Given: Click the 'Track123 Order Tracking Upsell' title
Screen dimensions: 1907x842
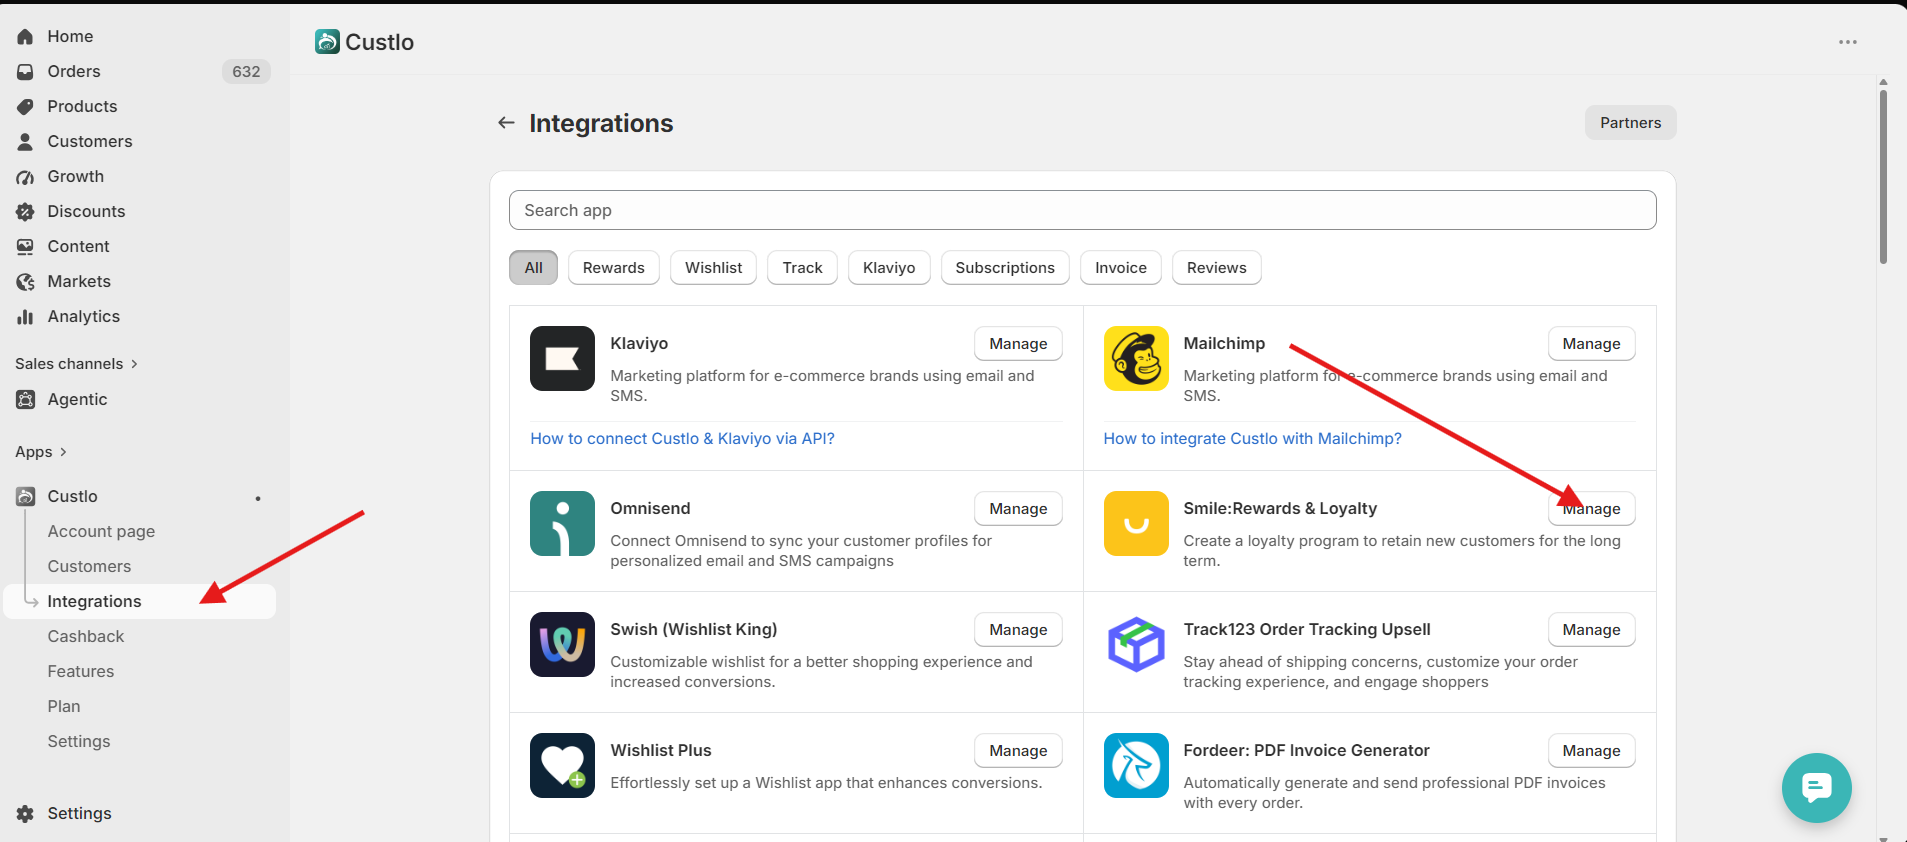Looking at the screenshot, I should pos(1307,630).
